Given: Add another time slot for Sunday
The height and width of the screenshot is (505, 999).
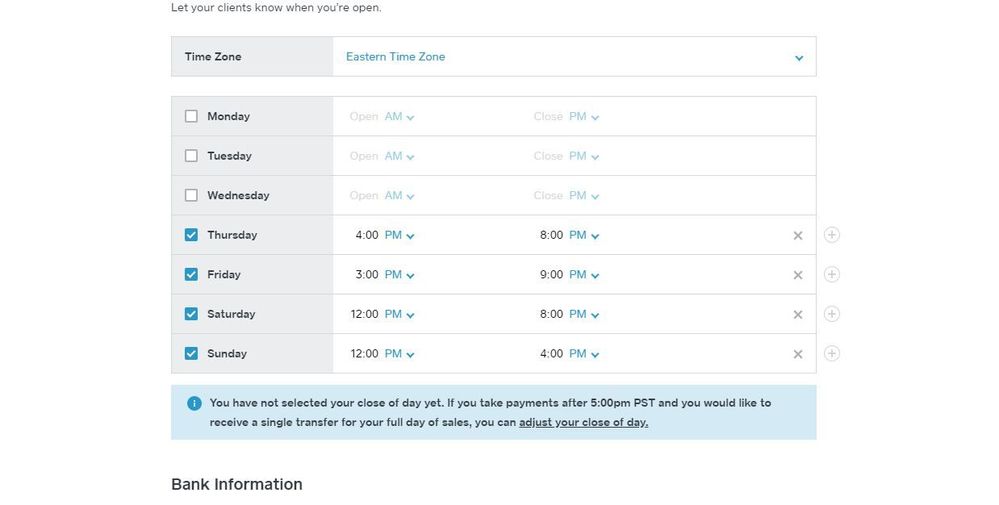Looking at the screenshot, I should coord(832,353).
